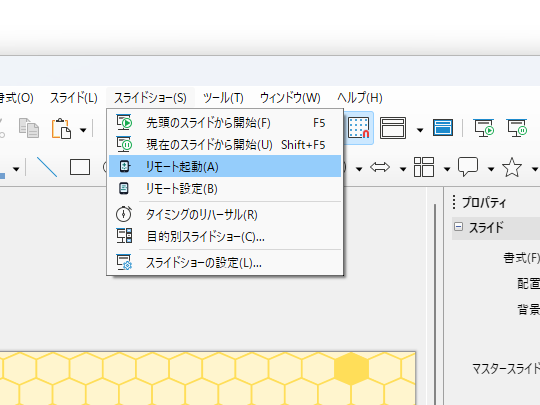Viewport: 540px width, 405px height.
Task: Click the マスタースライド label in sidebar
Action: click(x=506, y=368)
